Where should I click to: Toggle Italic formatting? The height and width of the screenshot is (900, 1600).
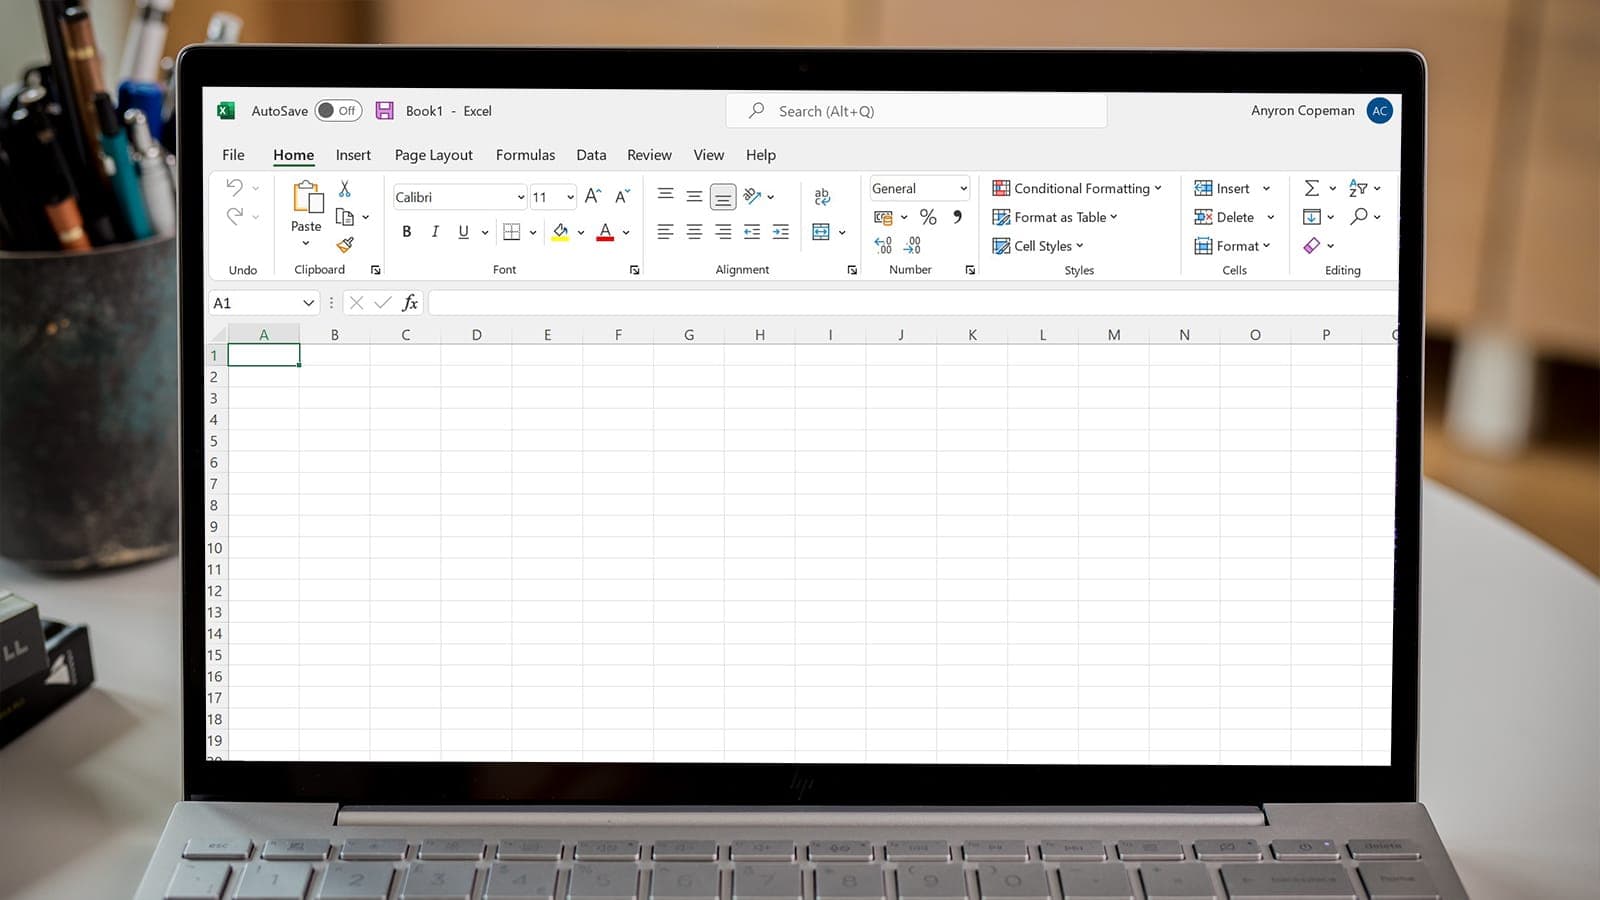pos(435,232)
